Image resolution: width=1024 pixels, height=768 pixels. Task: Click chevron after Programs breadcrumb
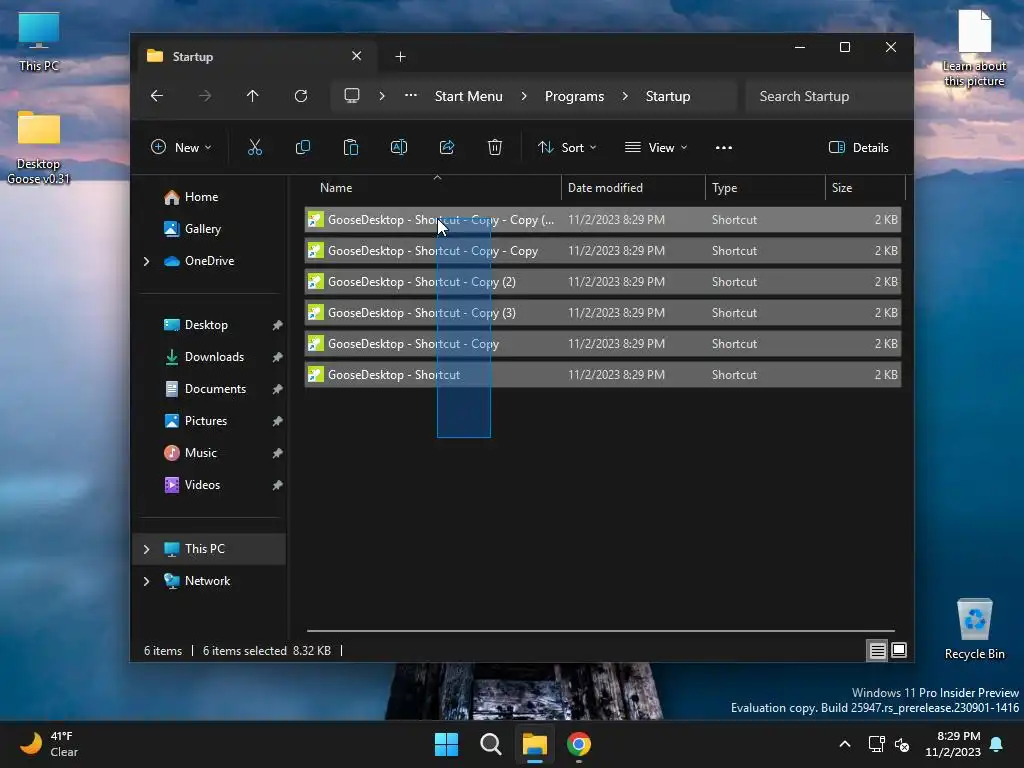point(625,96)
